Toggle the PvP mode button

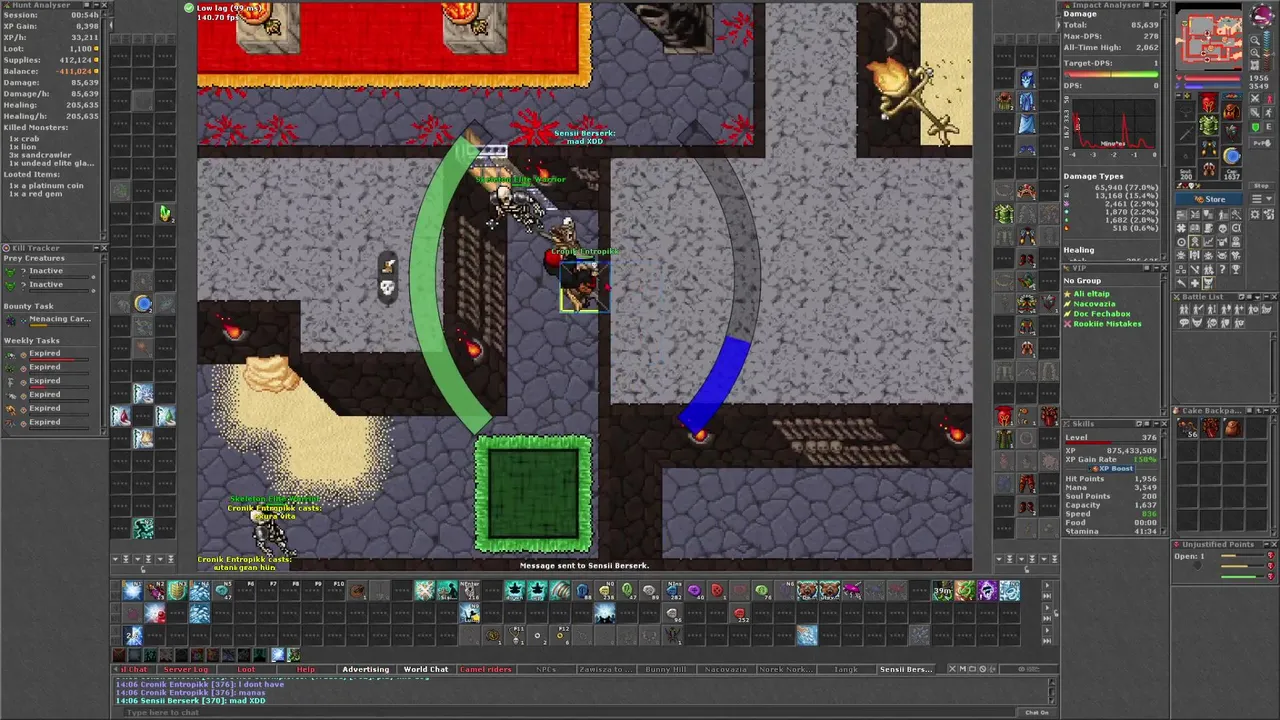[1262, 143]
